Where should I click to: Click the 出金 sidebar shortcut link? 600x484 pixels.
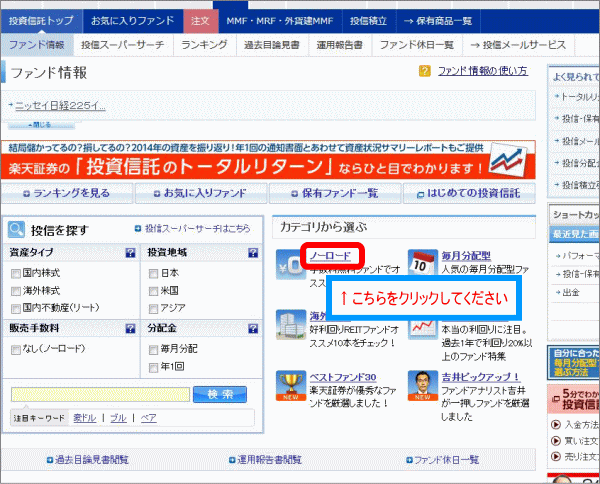[571, 293]
